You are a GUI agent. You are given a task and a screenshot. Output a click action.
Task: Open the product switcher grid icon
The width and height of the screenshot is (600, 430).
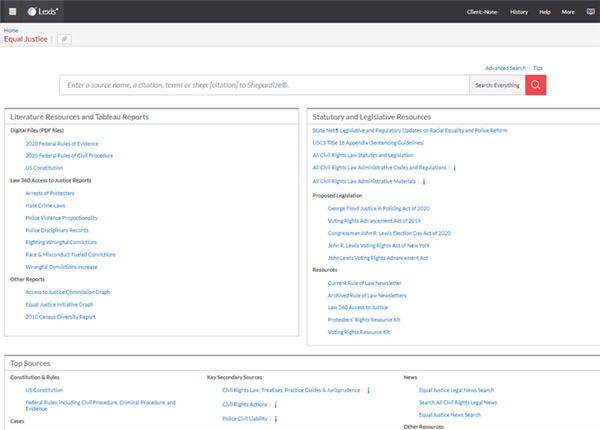pos(12,11)
